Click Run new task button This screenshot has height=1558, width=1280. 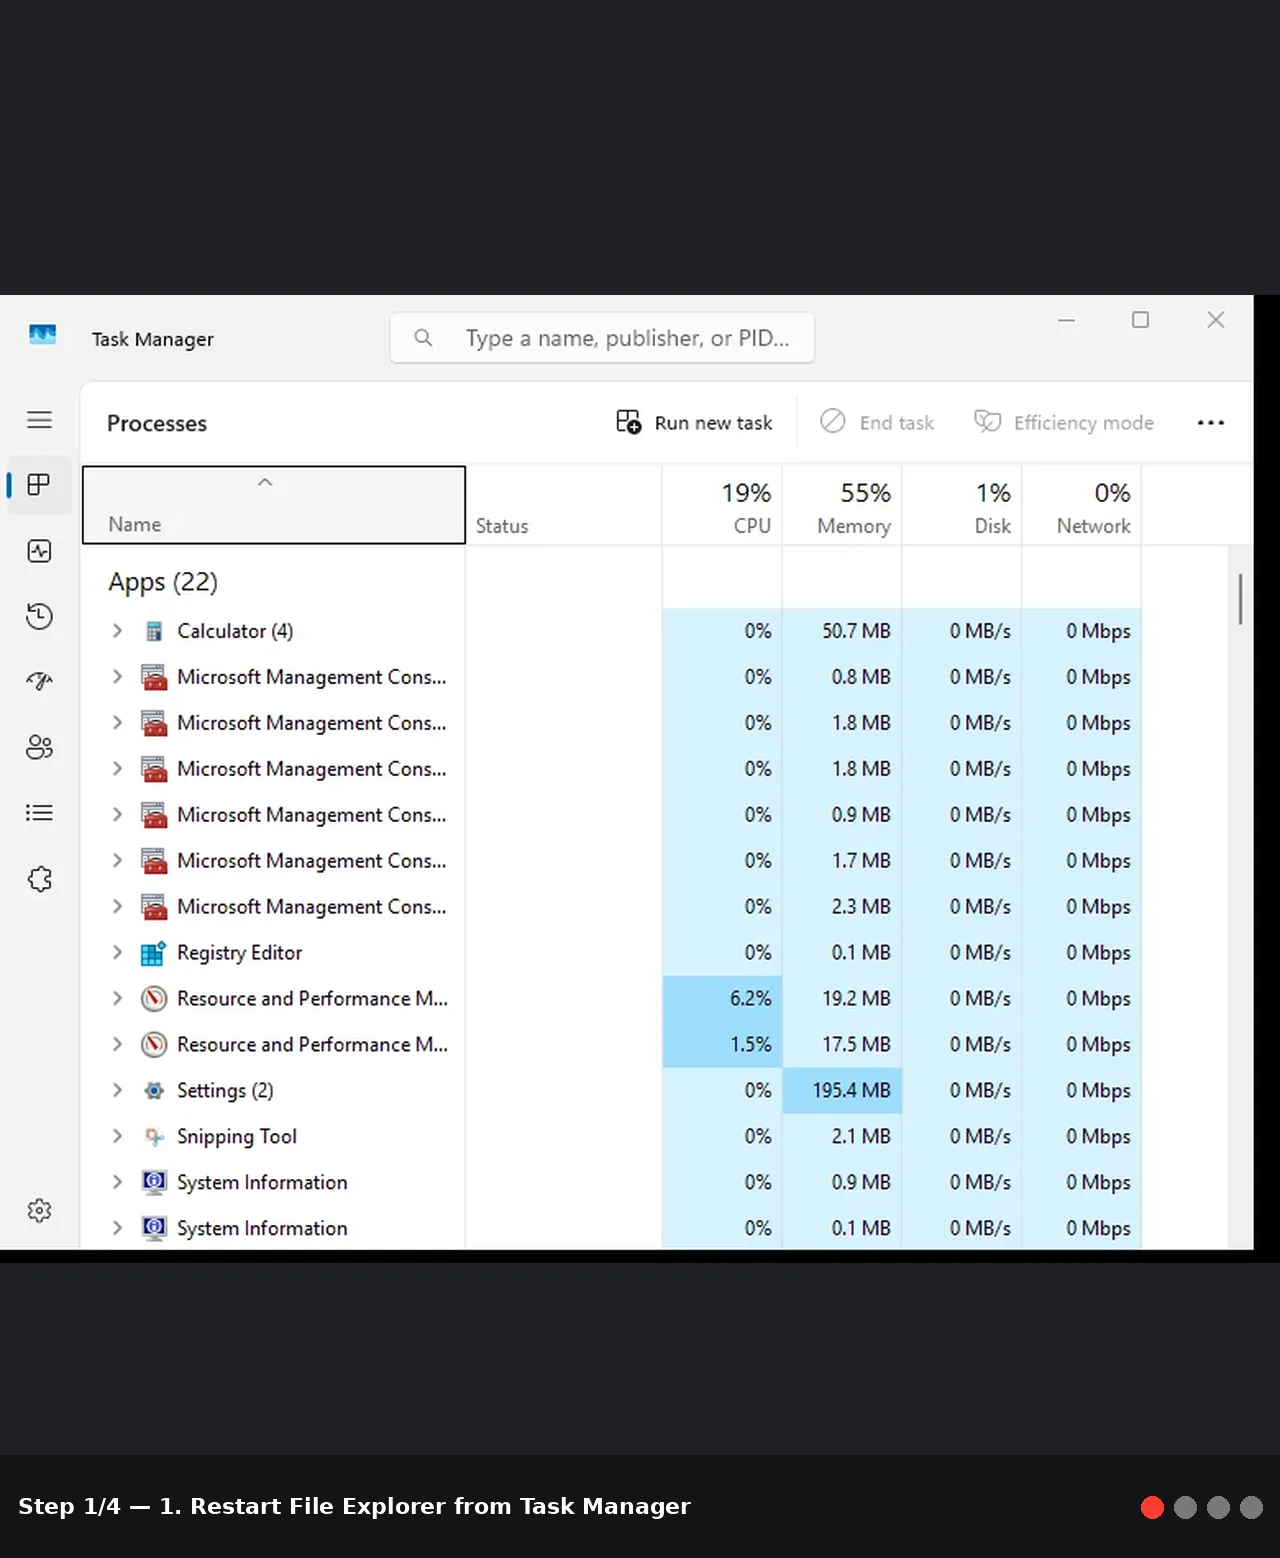(x=694, y=423)
